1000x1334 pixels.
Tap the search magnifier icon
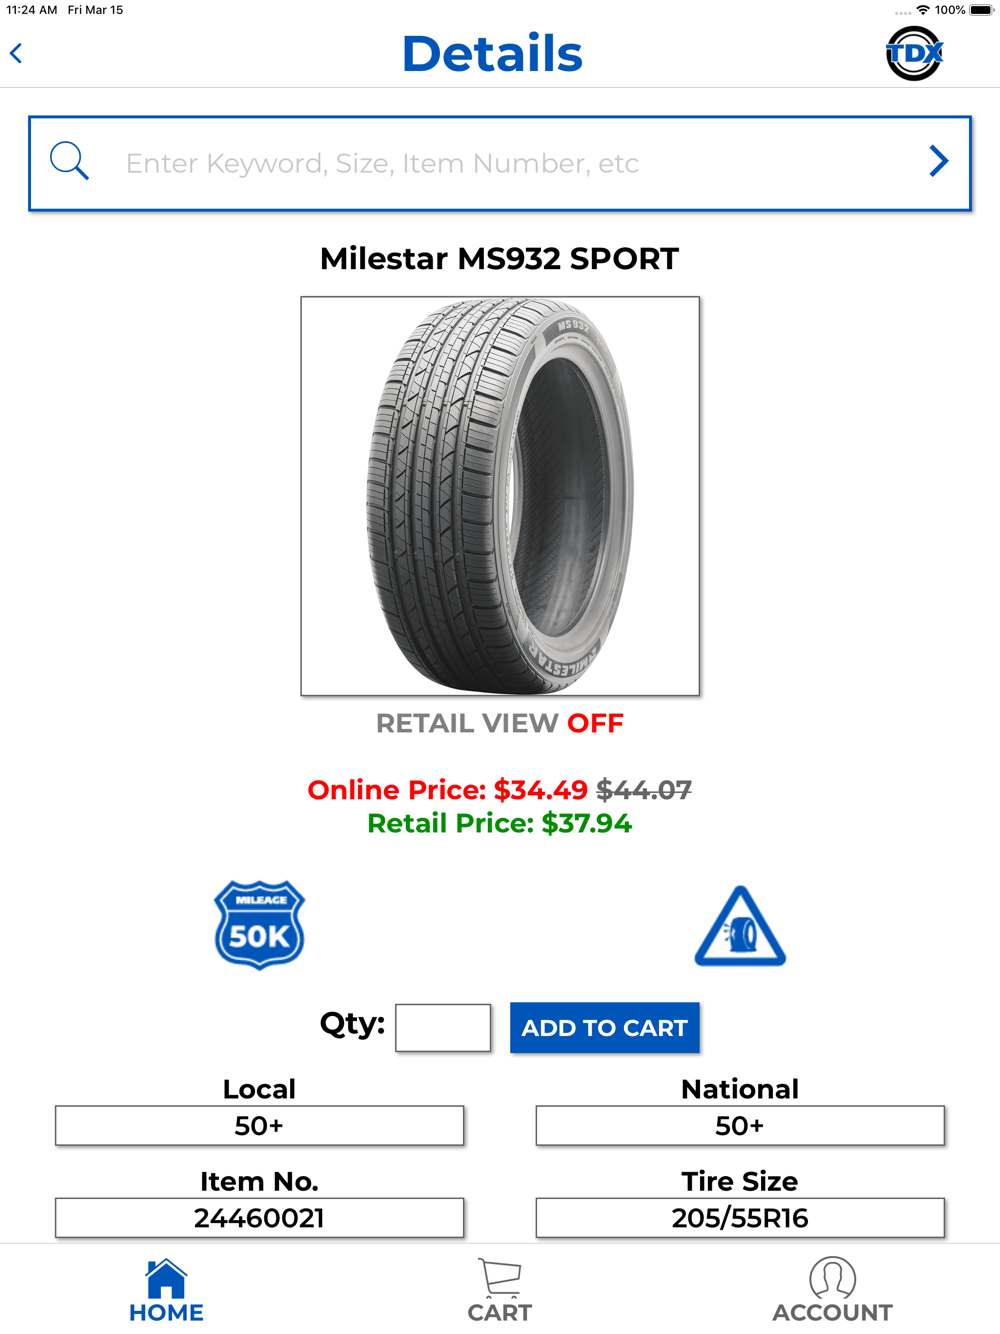pyautogui.click(x=69, y=161)
